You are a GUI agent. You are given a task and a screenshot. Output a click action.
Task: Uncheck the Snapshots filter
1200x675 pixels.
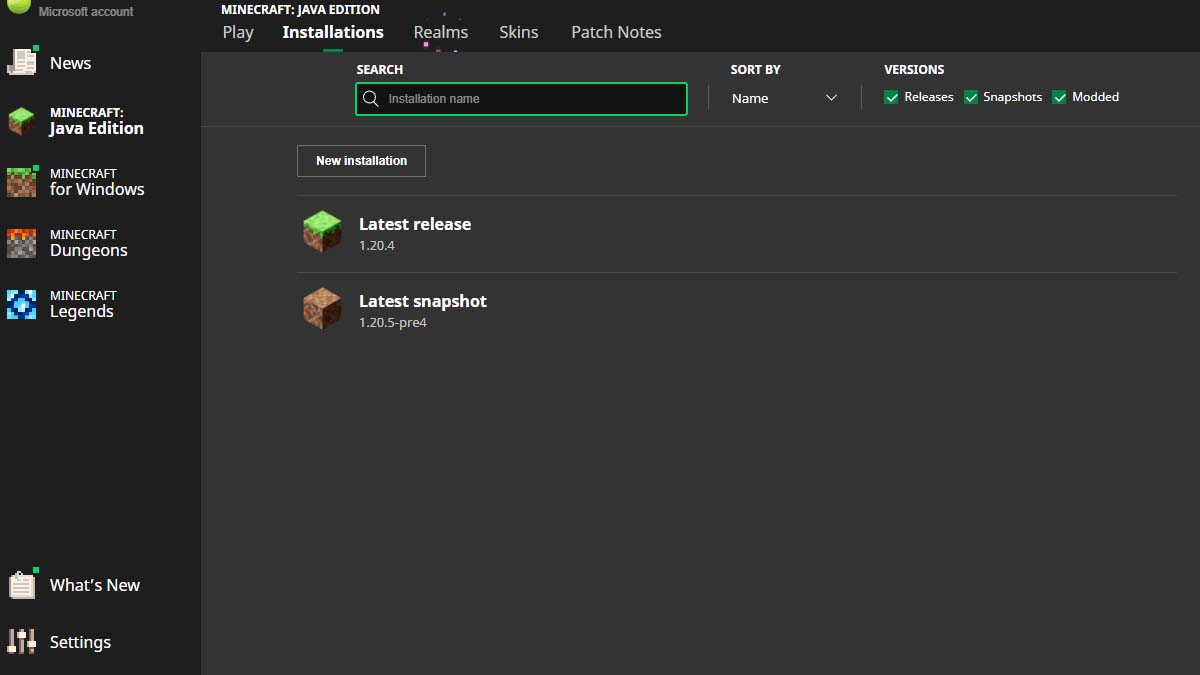[970, 96]
